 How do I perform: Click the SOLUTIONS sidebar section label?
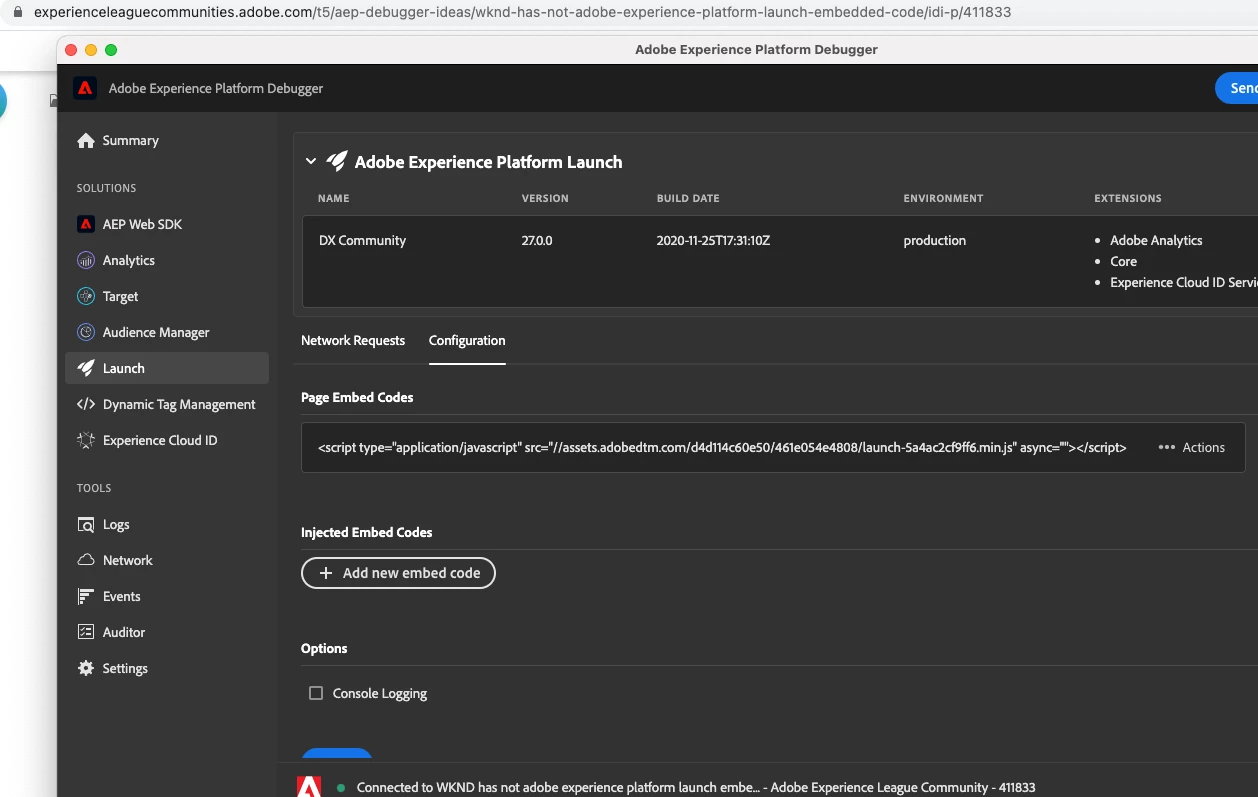click(106, 188)
